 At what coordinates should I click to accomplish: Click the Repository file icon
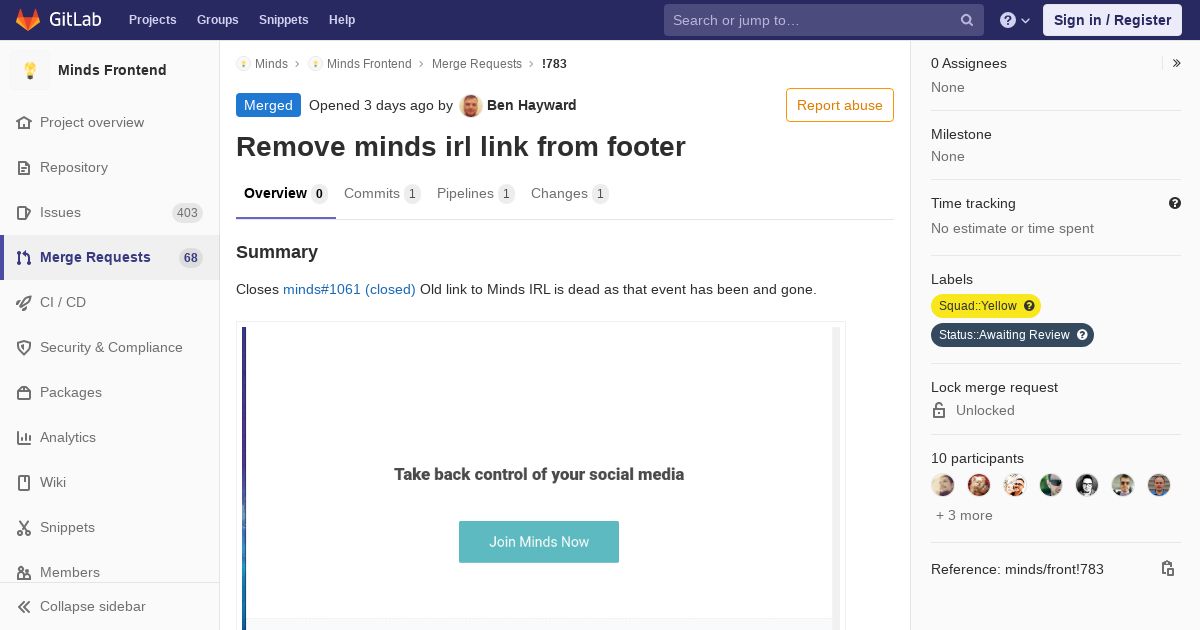pos(24,167)
